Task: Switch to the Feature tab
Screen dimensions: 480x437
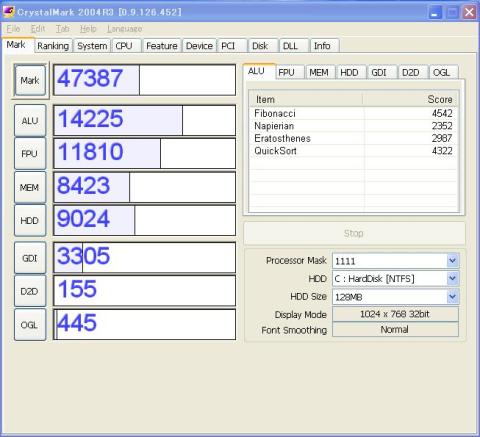Action: [x=162, y=46]
